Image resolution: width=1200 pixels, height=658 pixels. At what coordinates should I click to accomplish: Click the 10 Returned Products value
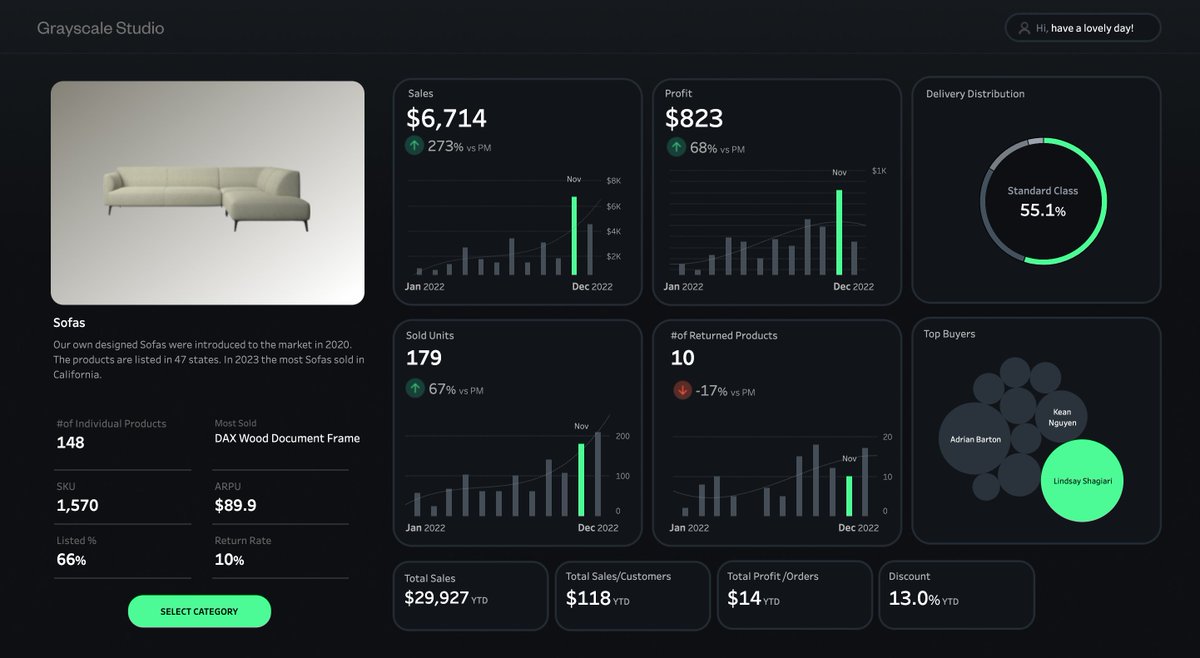pos(682,358)
